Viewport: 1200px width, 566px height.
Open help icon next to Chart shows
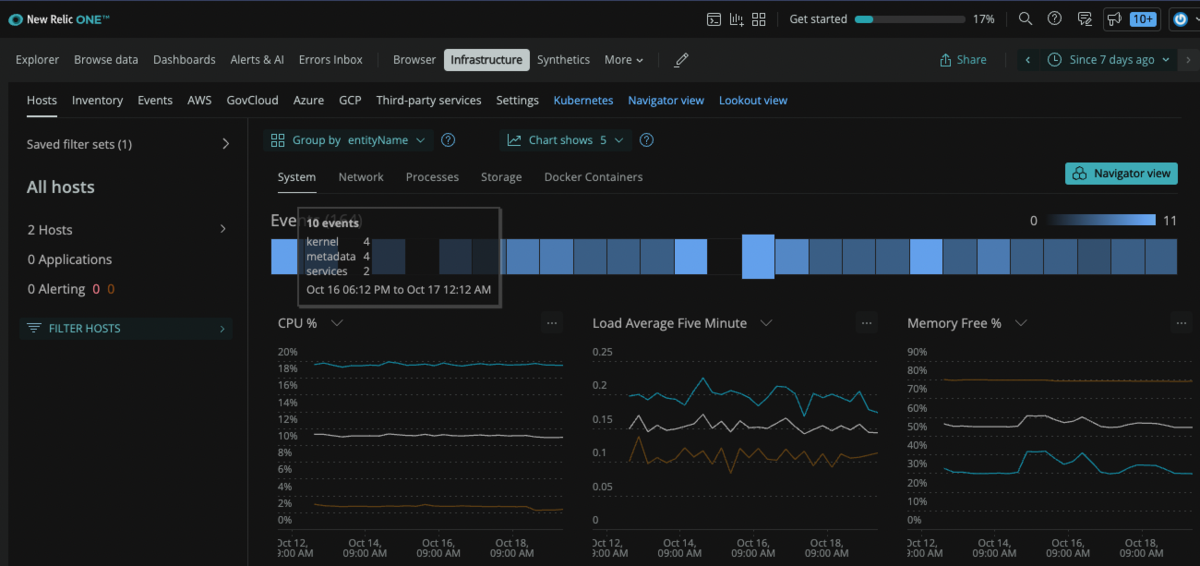[x=646, y=140]
